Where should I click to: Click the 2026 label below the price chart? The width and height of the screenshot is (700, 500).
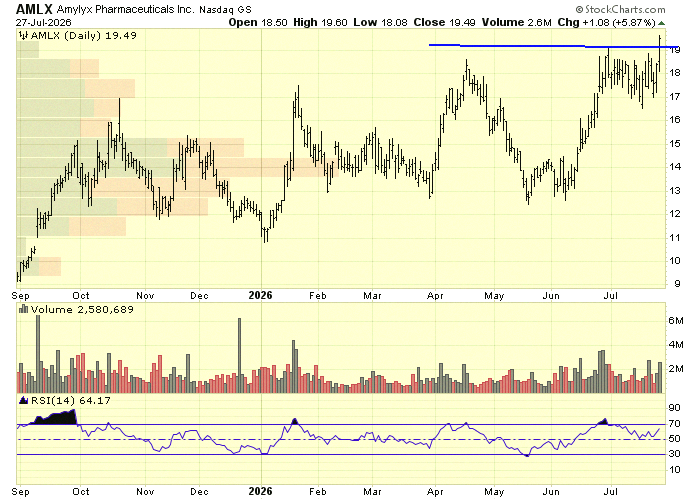pos(260,295)
